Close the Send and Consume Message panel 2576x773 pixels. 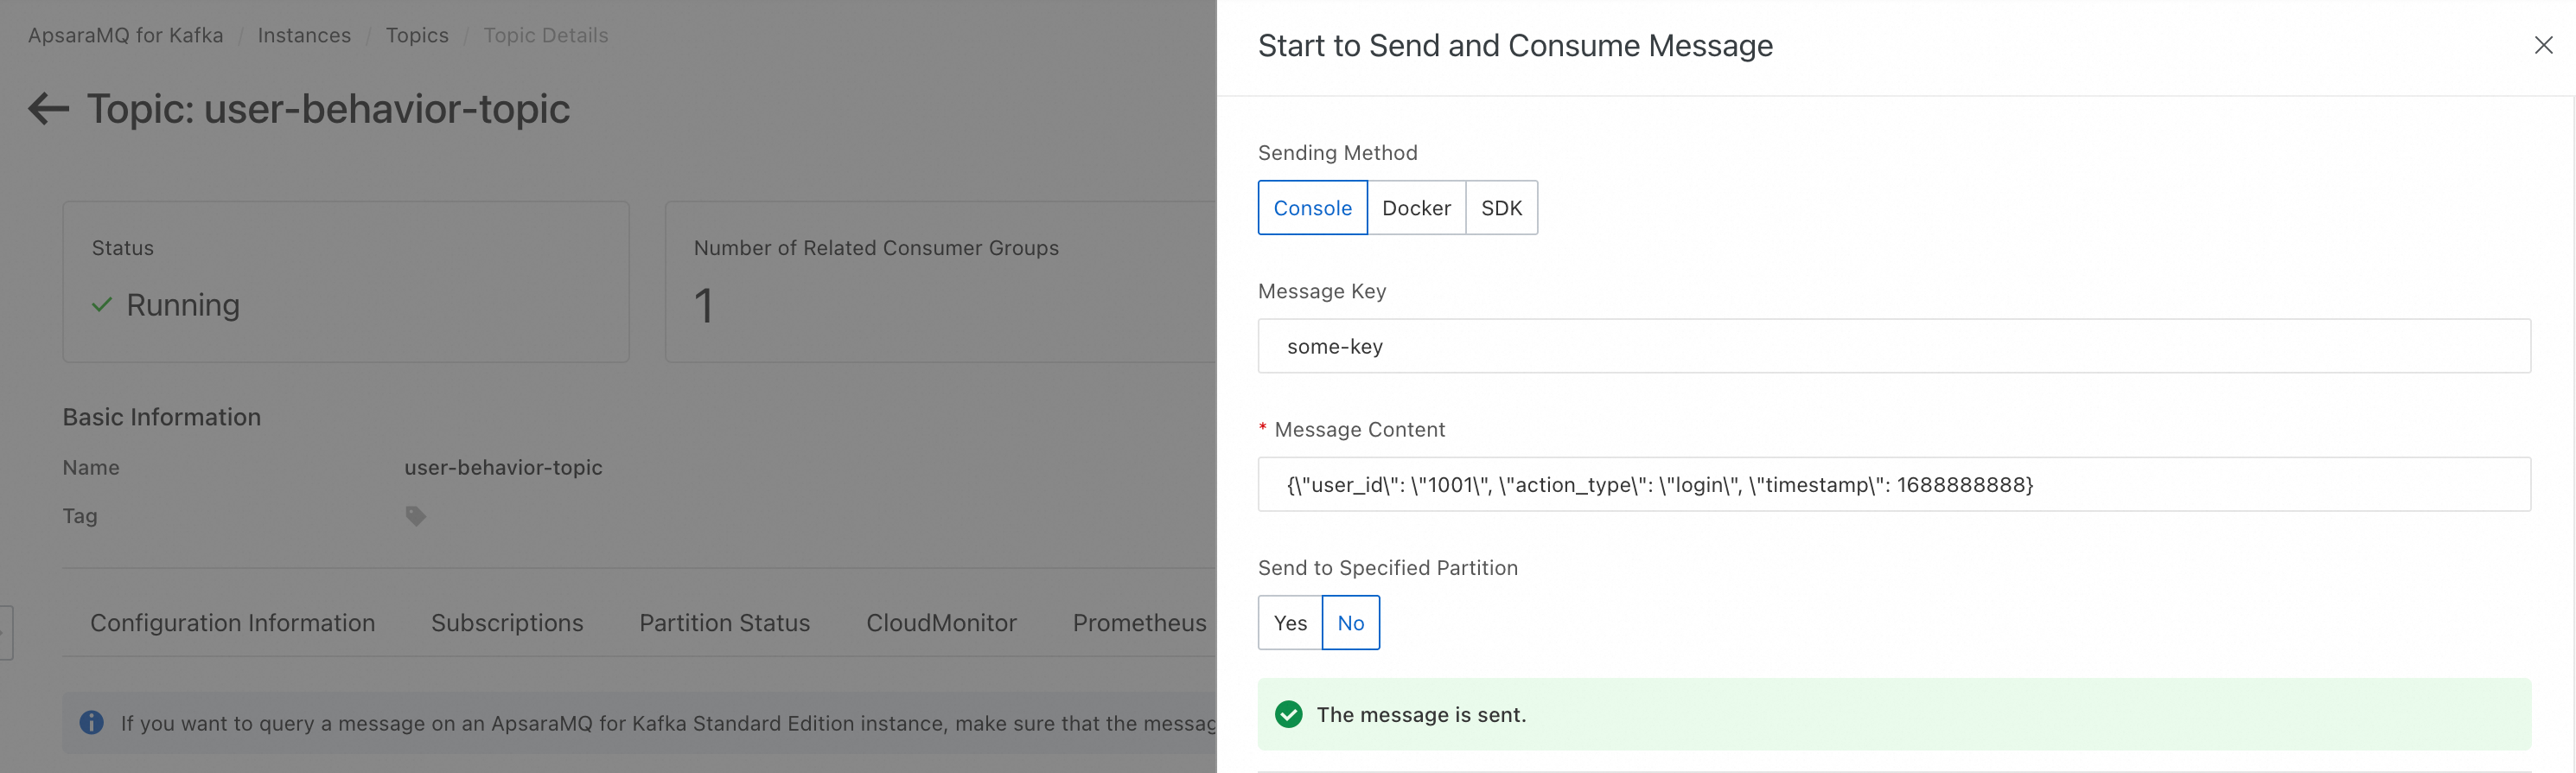coord(2543,45)
